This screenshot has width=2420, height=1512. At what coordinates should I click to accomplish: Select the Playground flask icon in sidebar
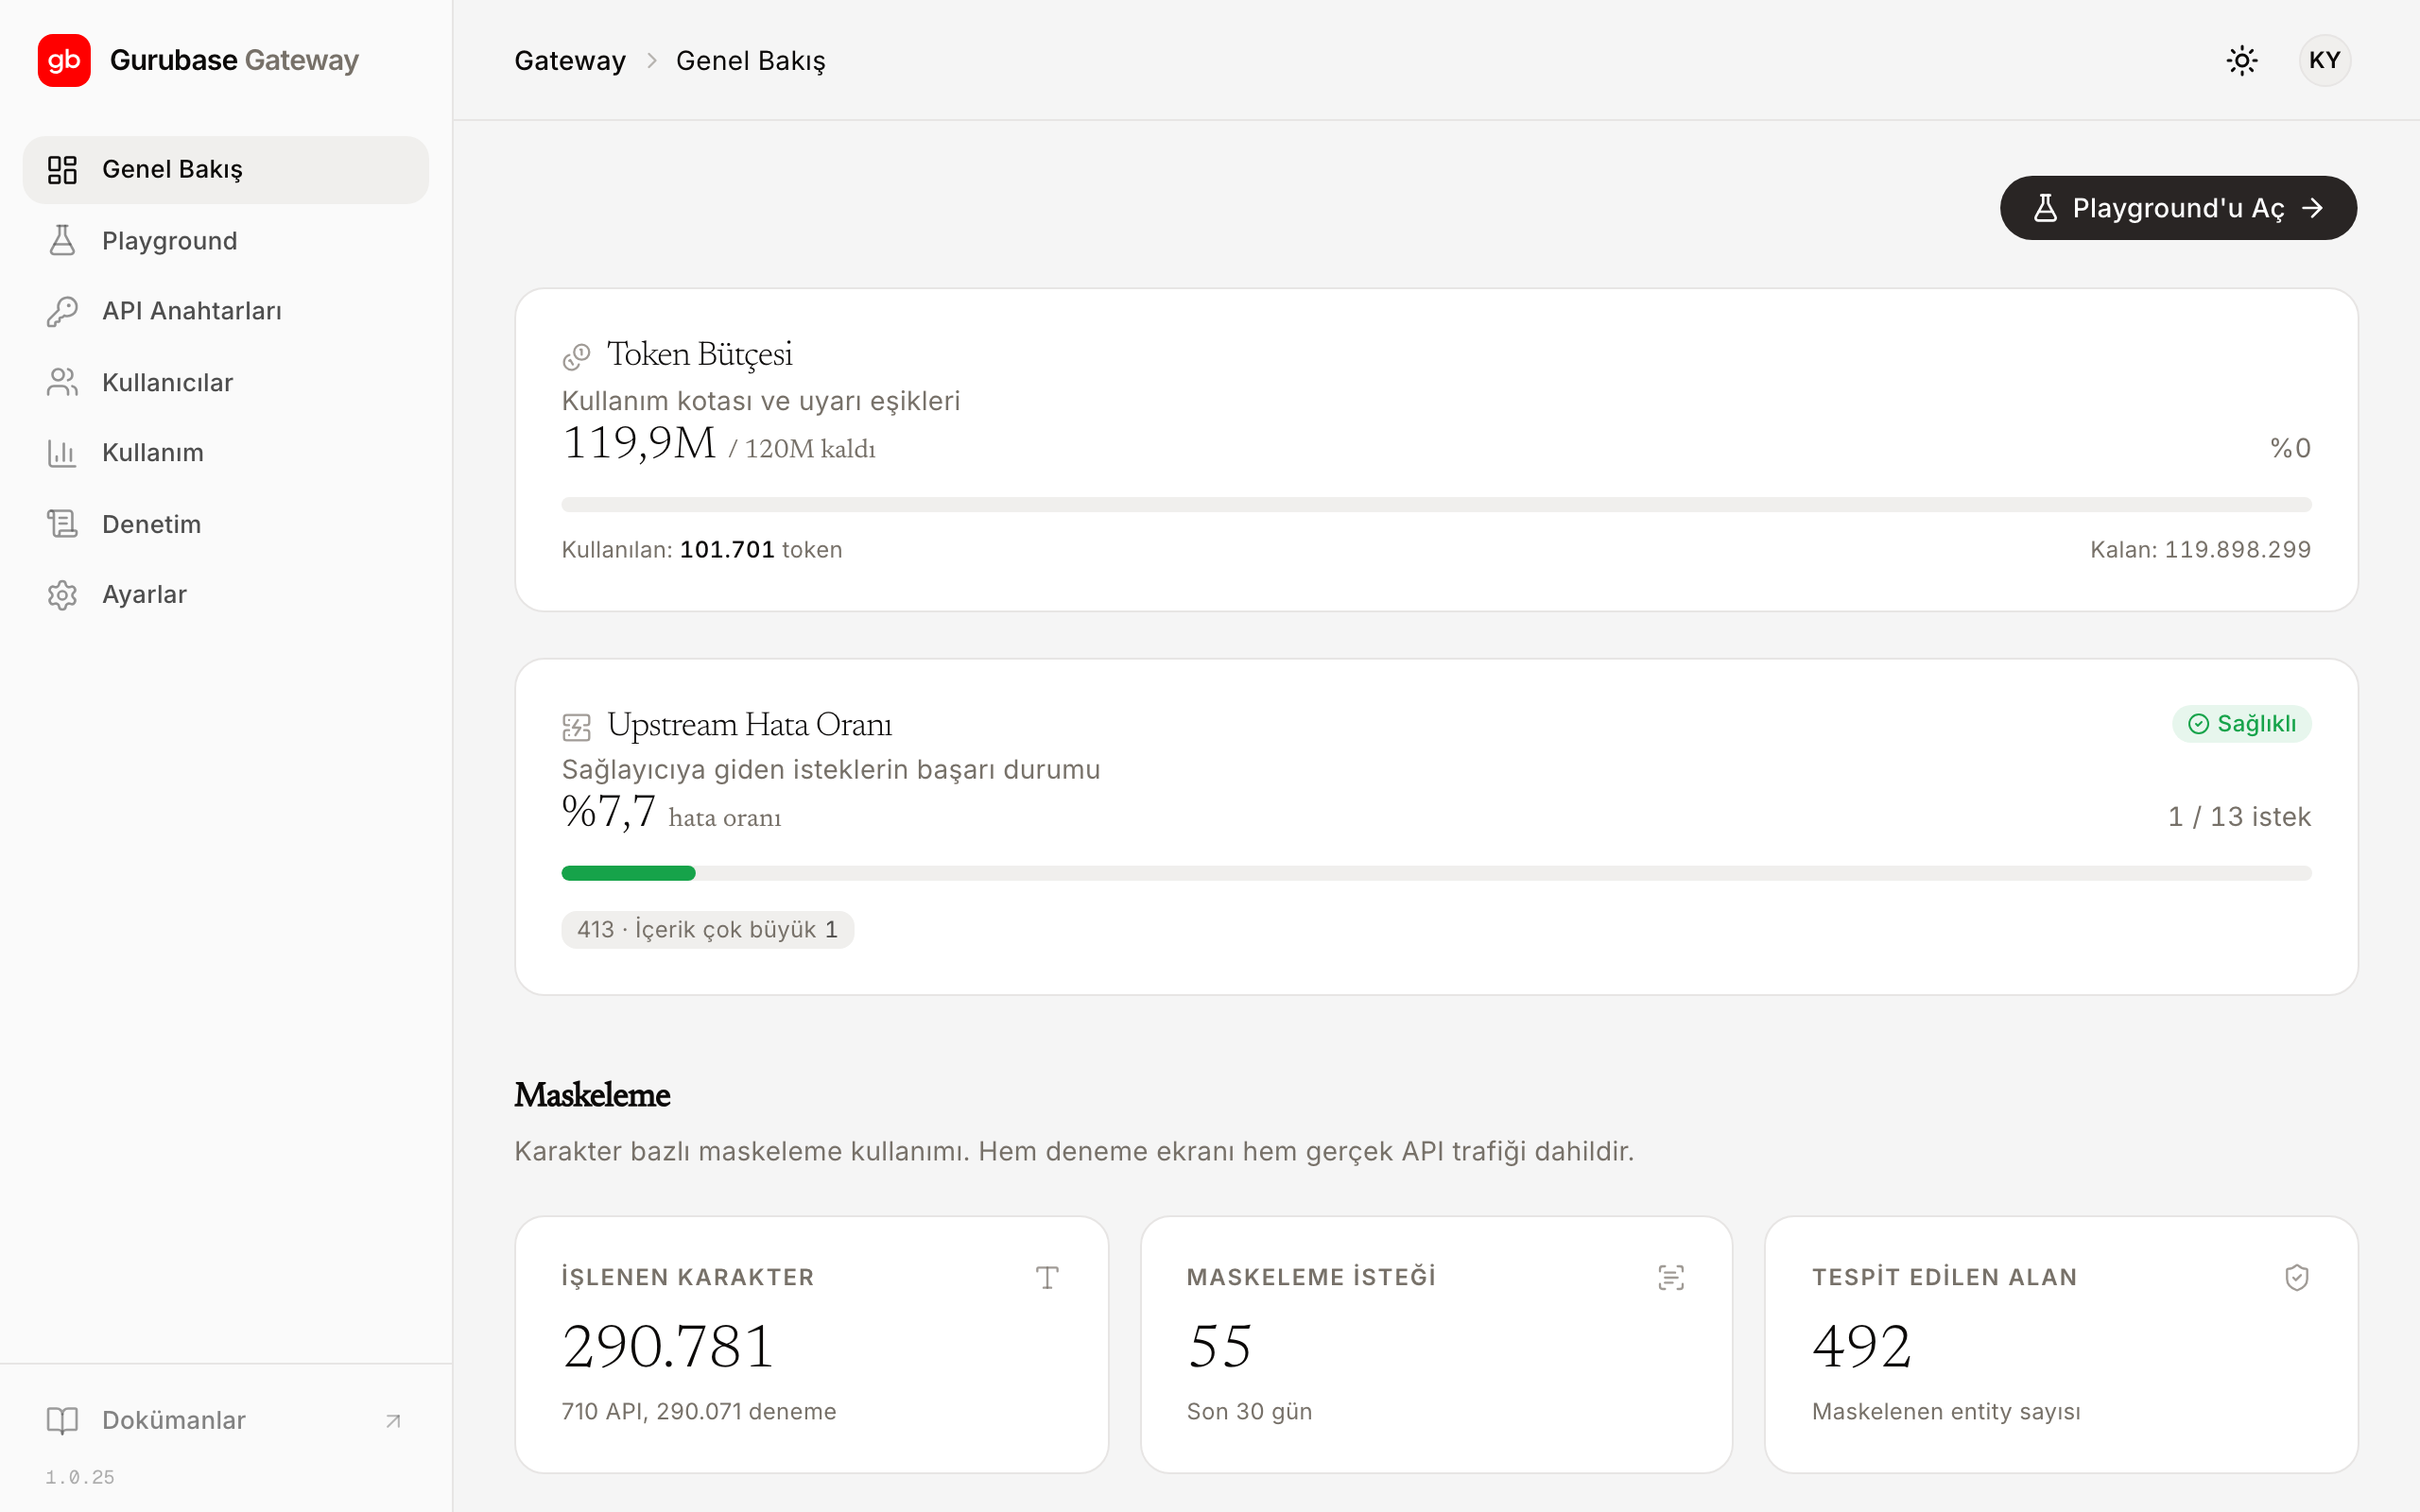(62, 240)
